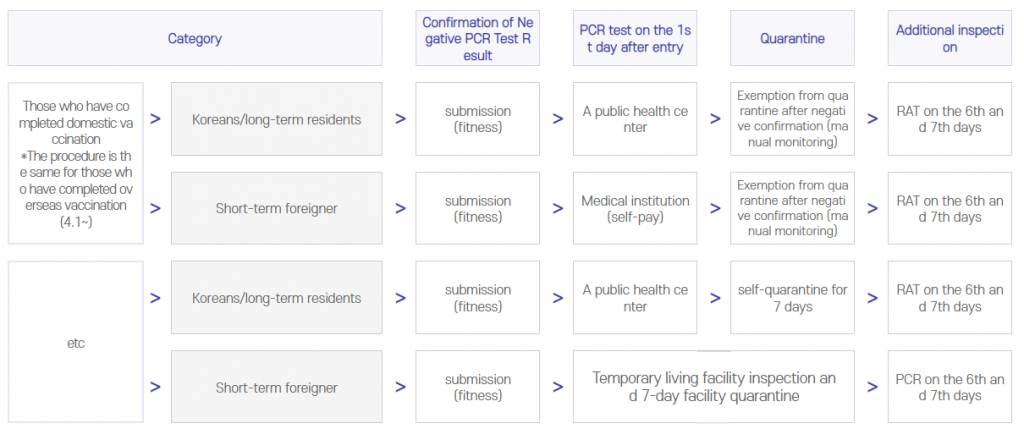Click the arrow before first Koreans/long-term residents
Image resolution: width=1024 pixels, height=429 pixels.
[155, 119]
